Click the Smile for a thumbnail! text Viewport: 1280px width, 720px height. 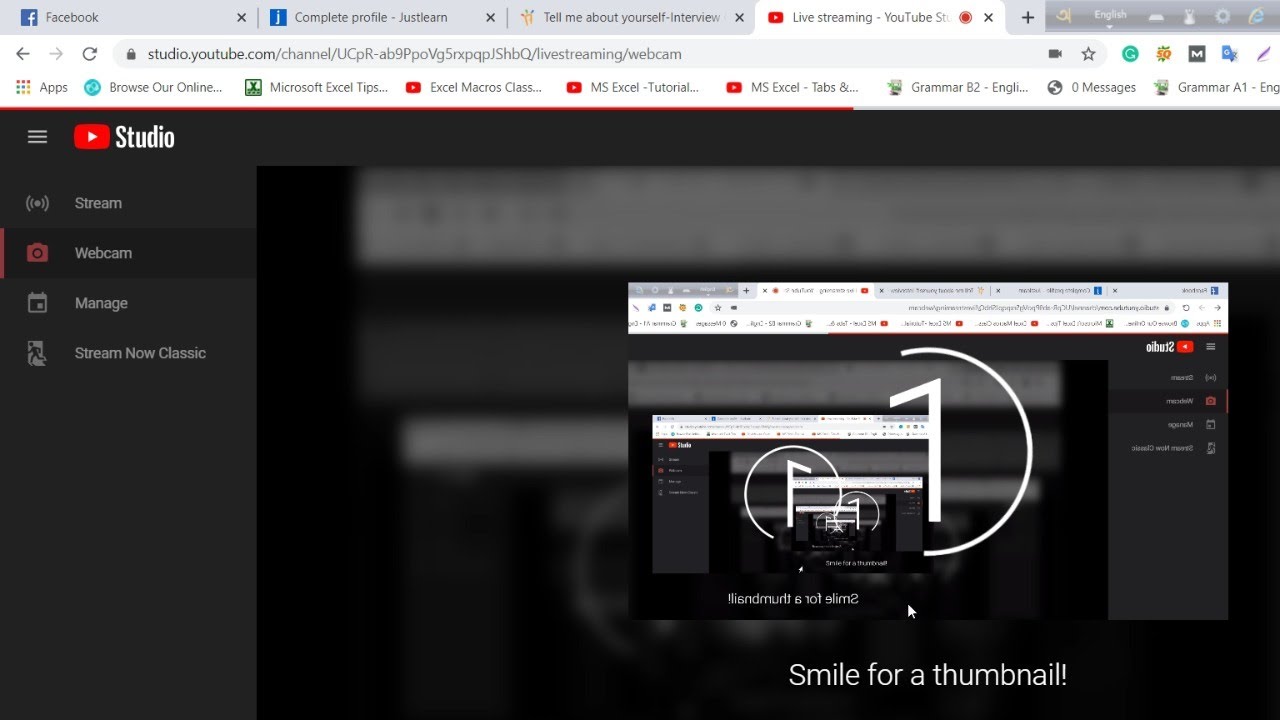click(x=928, y=675)
